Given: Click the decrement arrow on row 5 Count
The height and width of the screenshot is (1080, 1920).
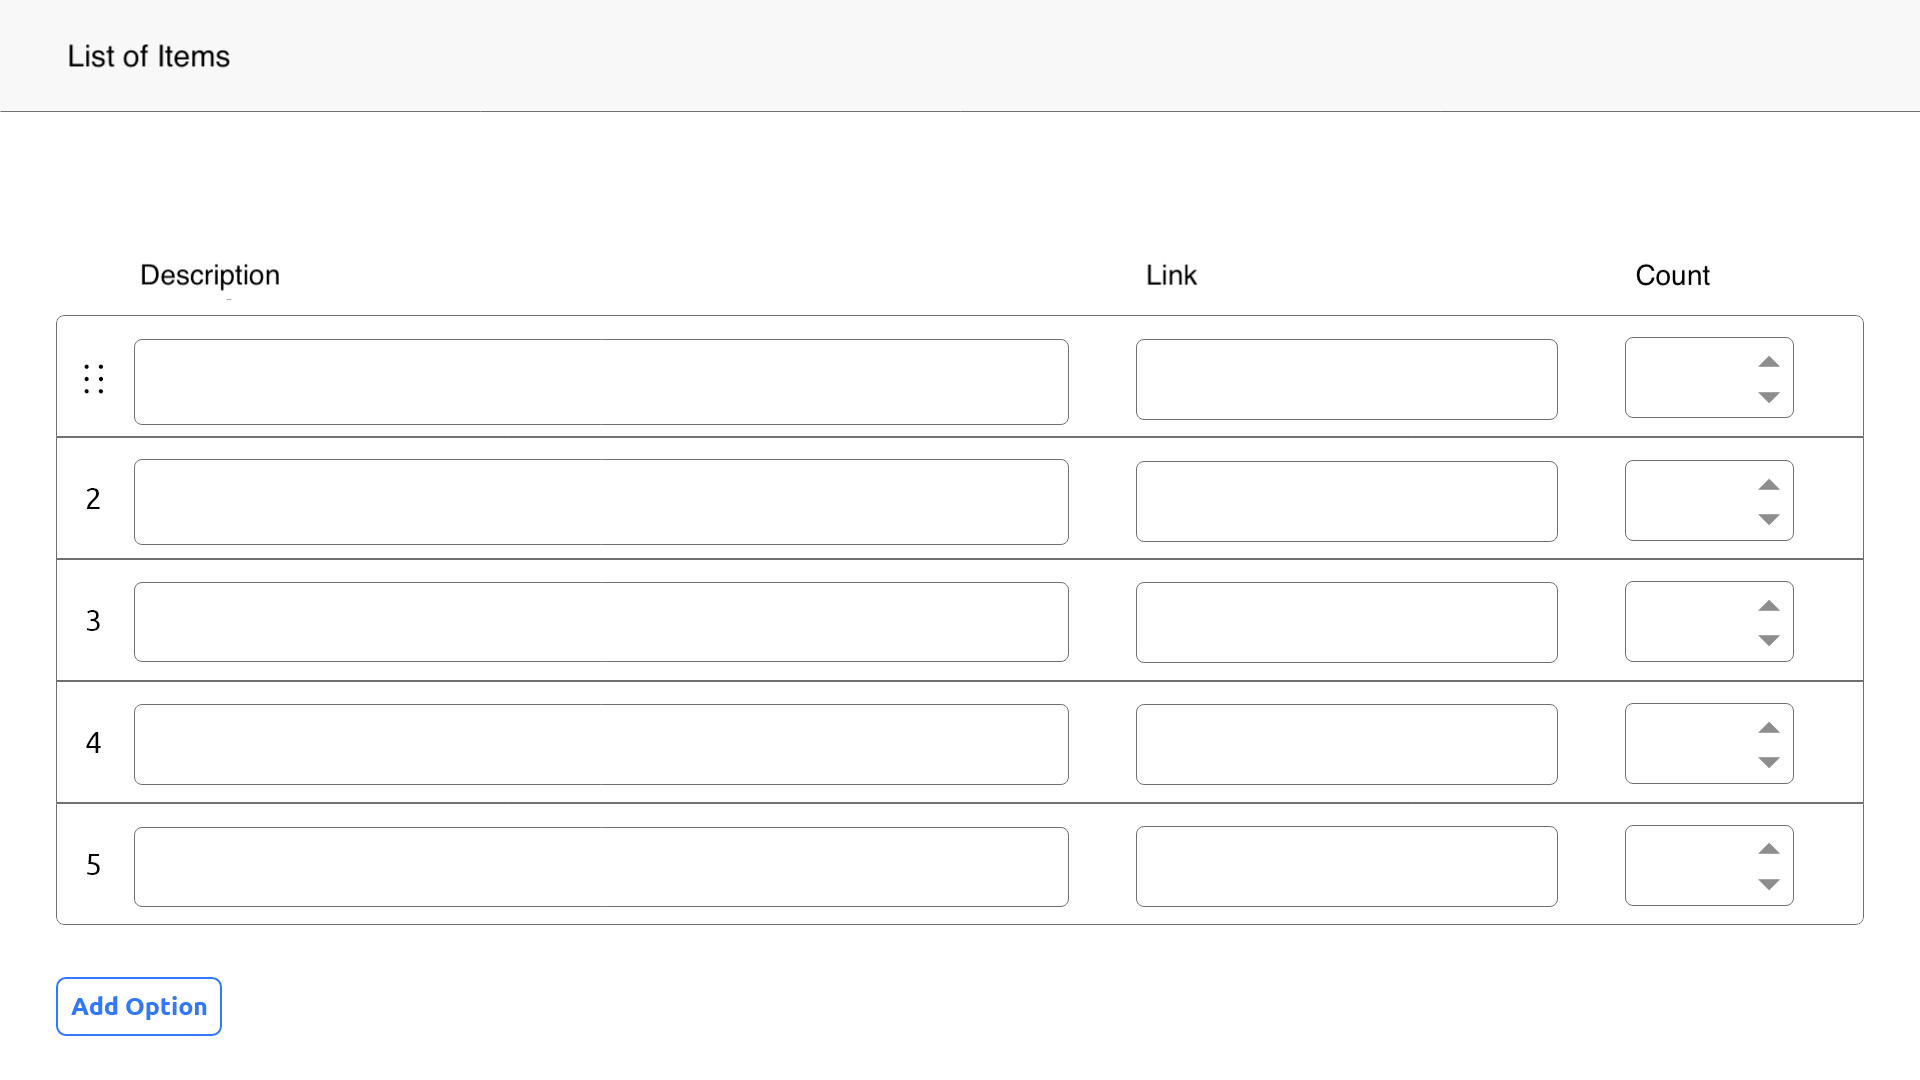Looking at the screenshot, I should click(1767, 884).
